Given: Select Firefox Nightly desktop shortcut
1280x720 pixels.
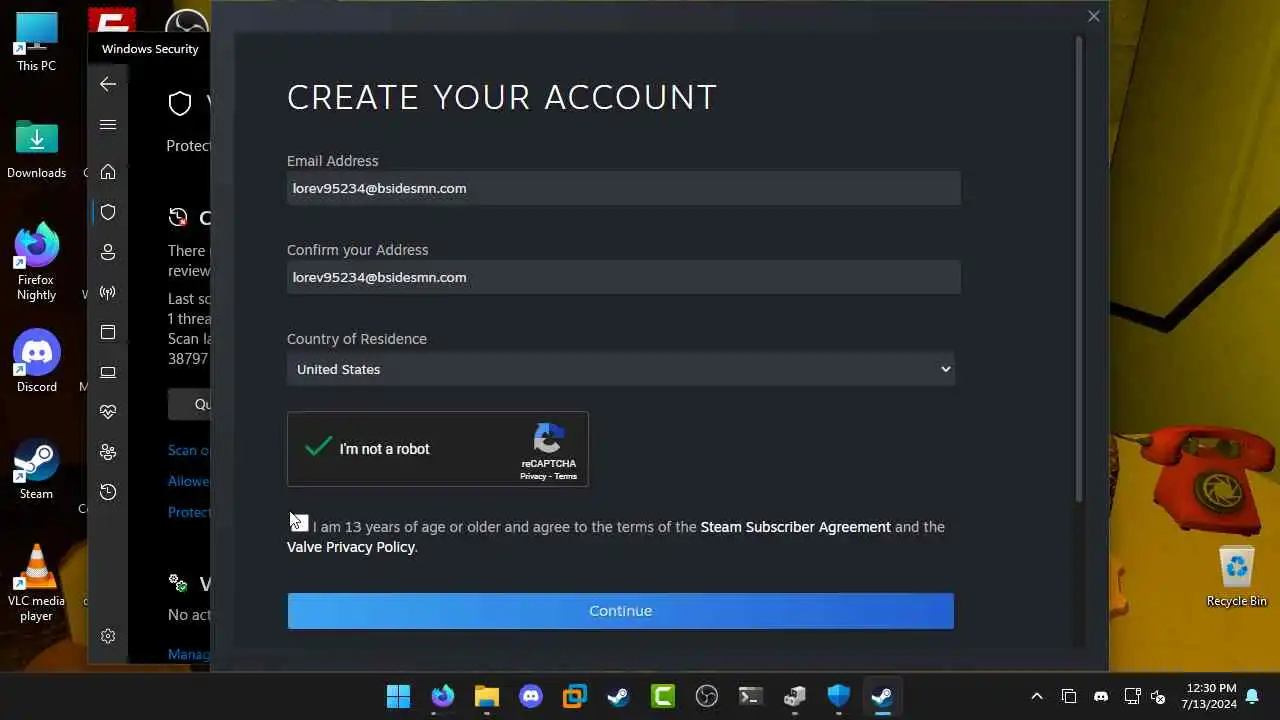Looking at the screenshot, I should 36,262.
